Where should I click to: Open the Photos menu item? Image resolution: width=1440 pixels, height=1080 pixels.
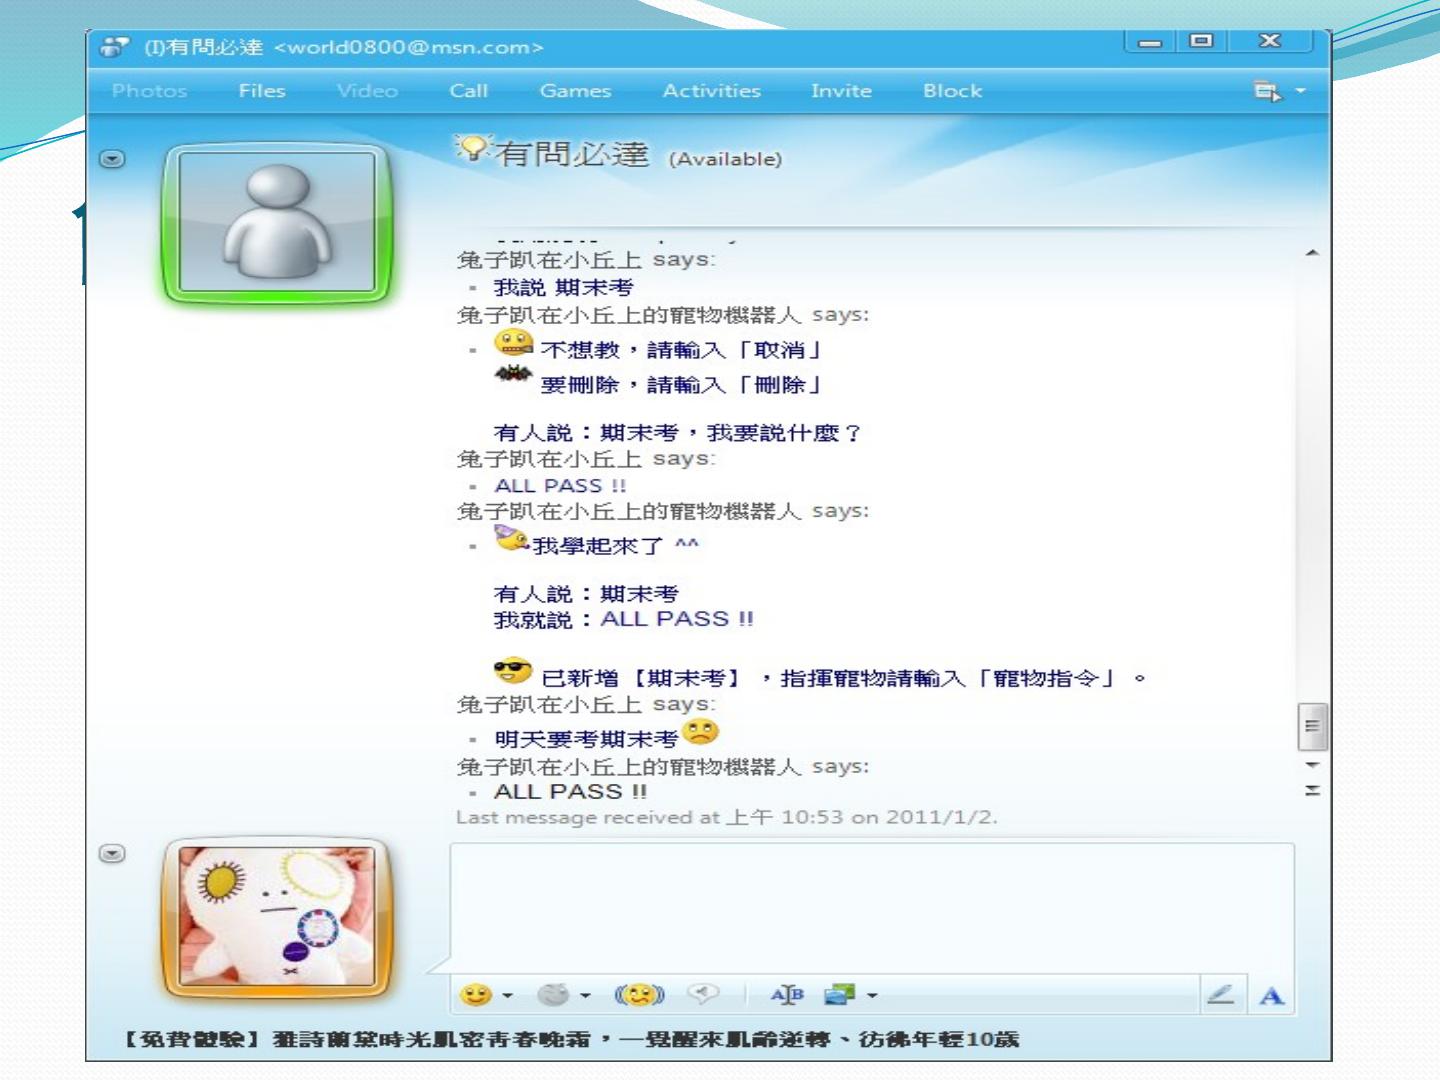(150, 91)
